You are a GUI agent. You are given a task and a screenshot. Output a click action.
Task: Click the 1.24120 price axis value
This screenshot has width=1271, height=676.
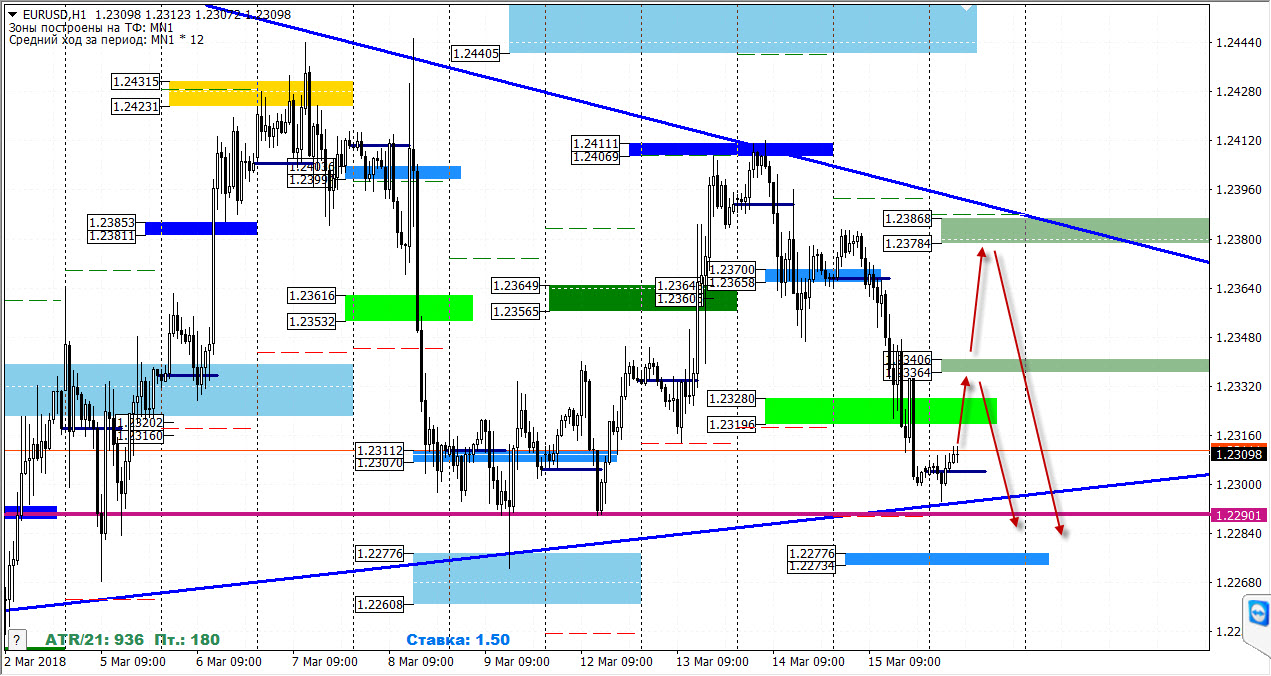[1238, 141]
